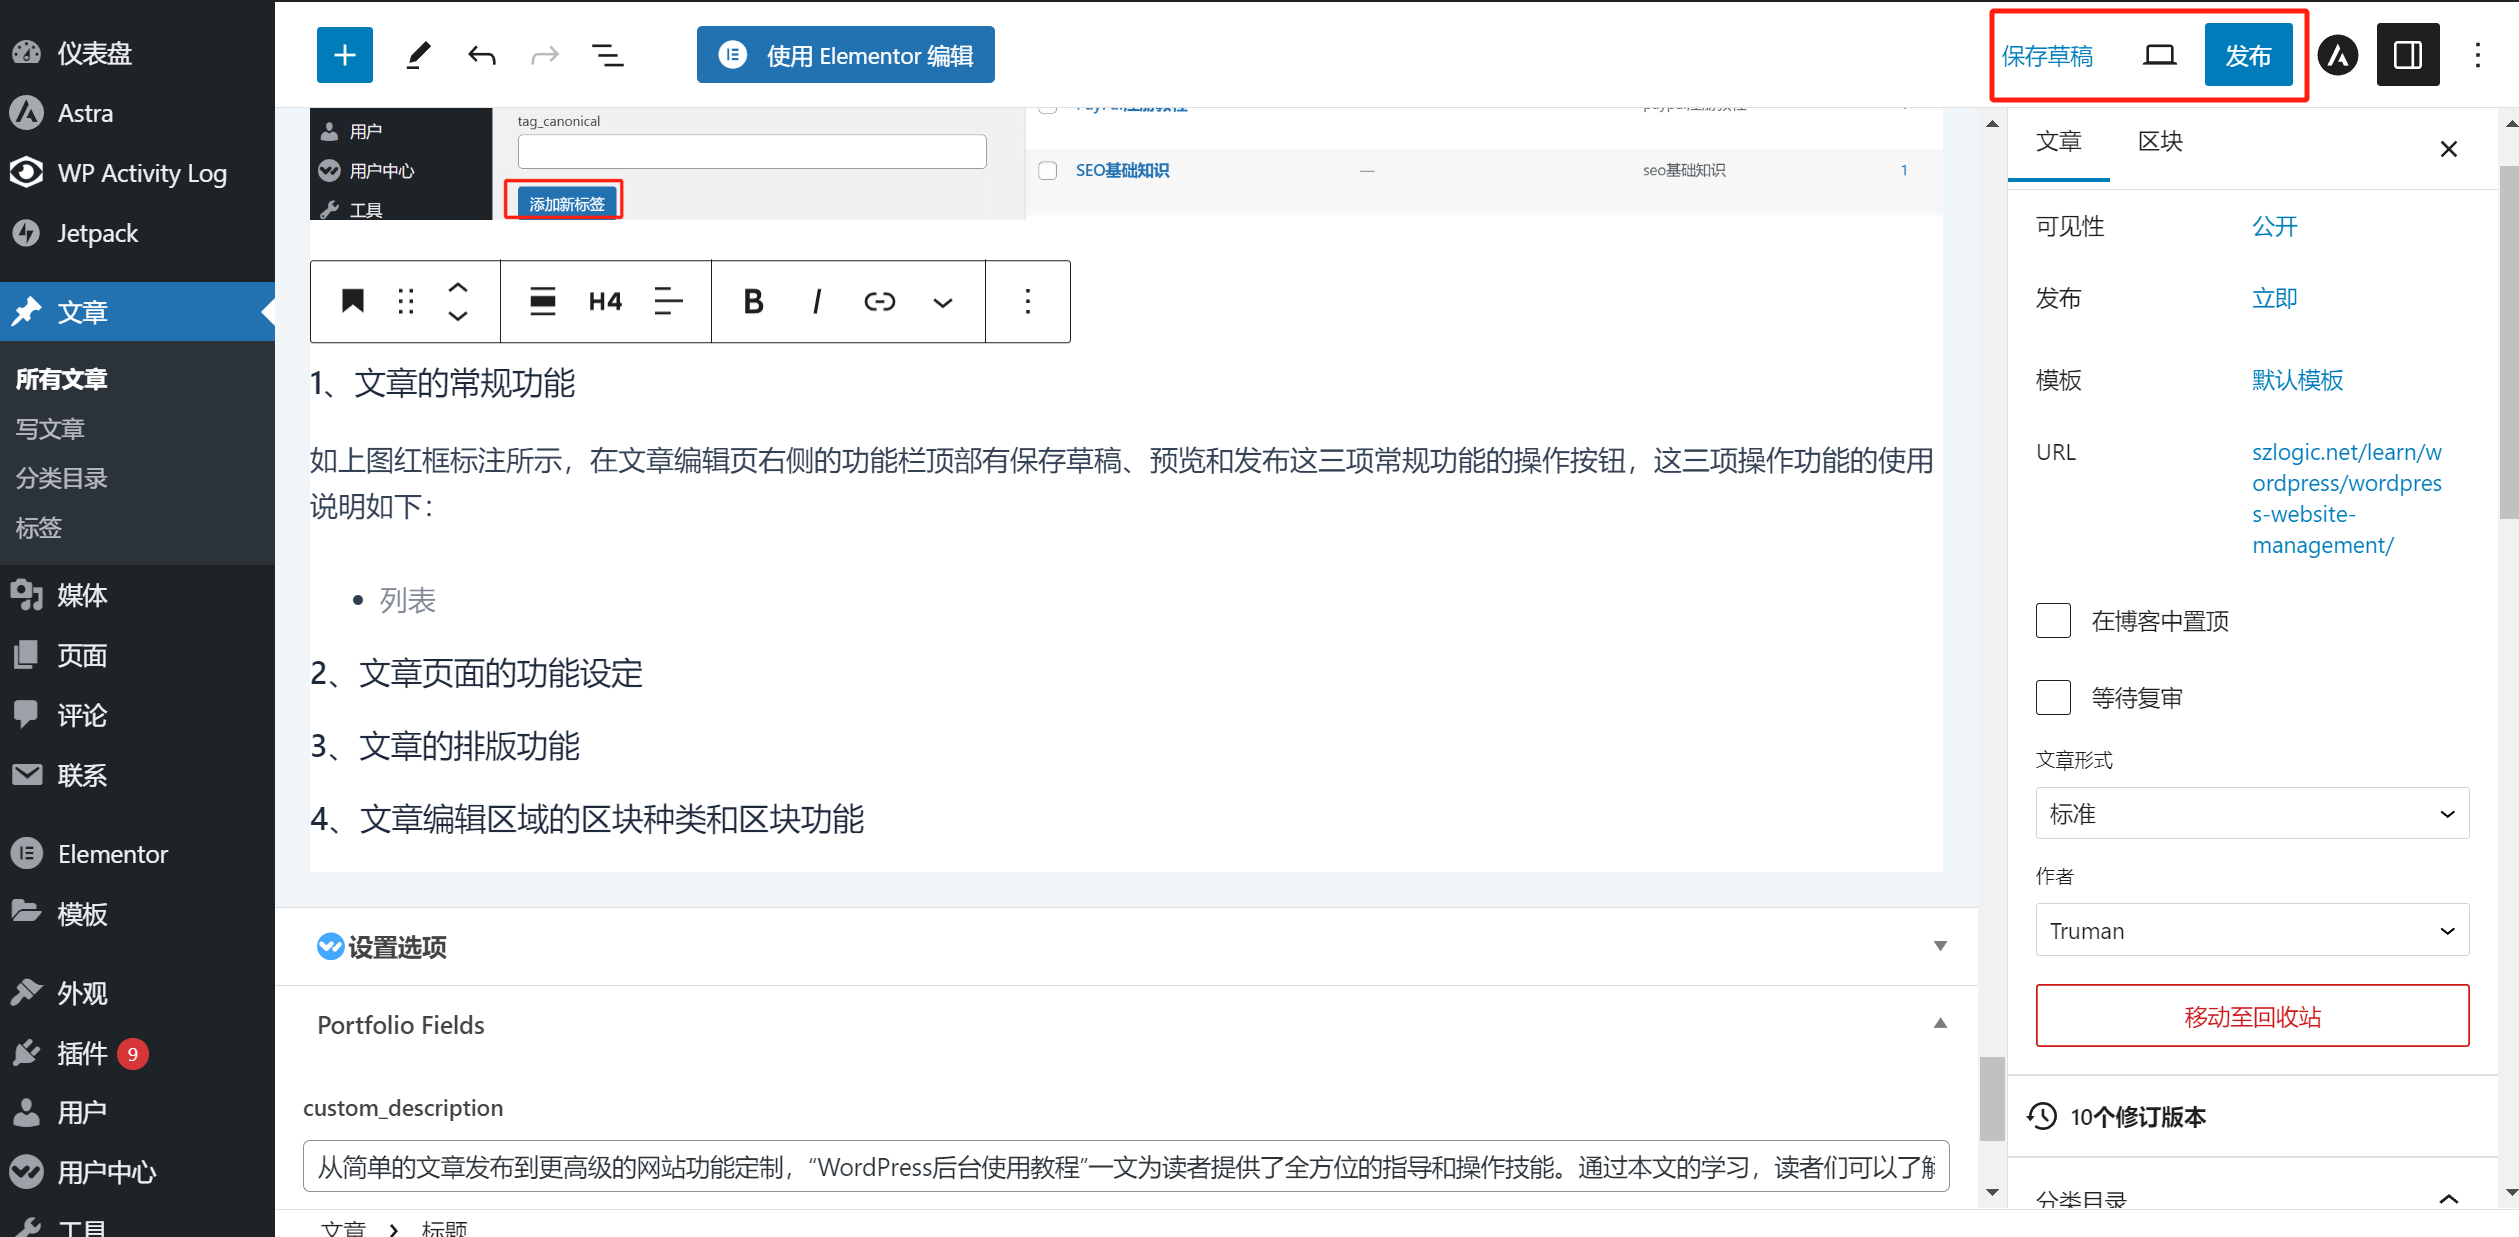2519x1237 pixels.
Task: Click Edit with Elementor button
Action: click(845, 55)
